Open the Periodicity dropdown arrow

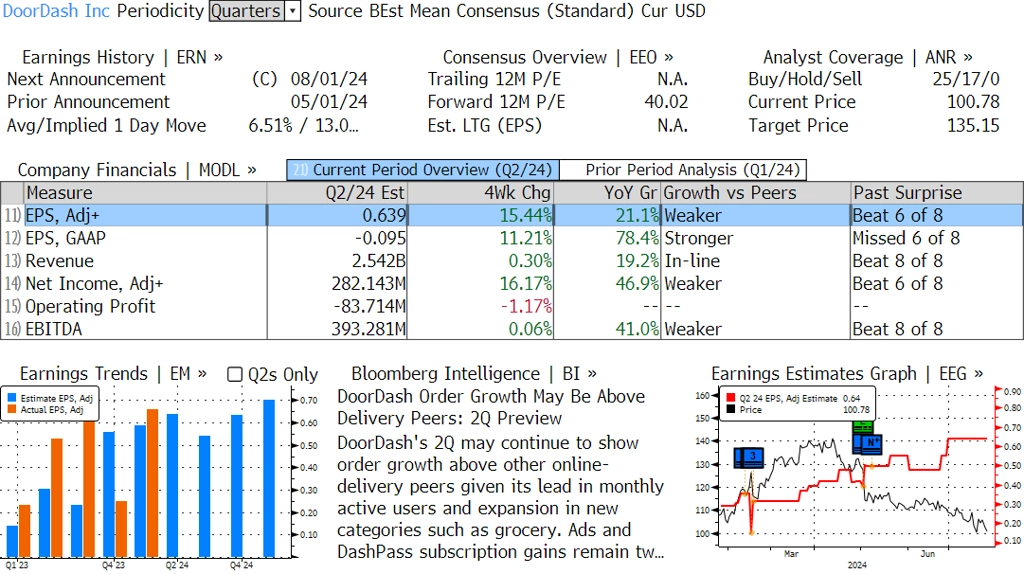pyautogui.click(x=293, y=11)
